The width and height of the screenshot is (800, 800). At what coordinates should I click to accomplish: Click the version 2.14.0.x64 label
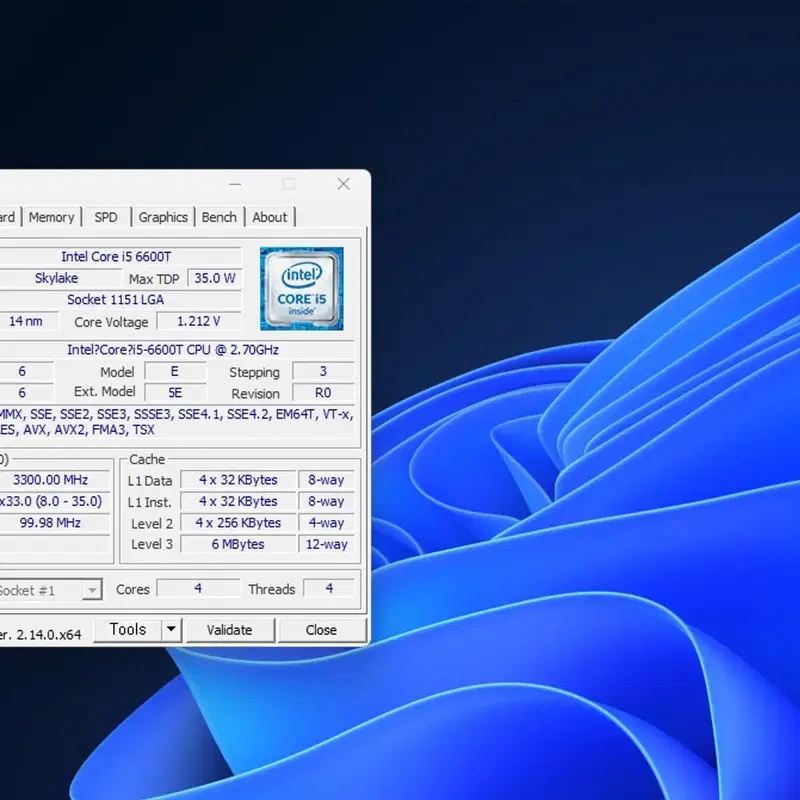(41, 635)
